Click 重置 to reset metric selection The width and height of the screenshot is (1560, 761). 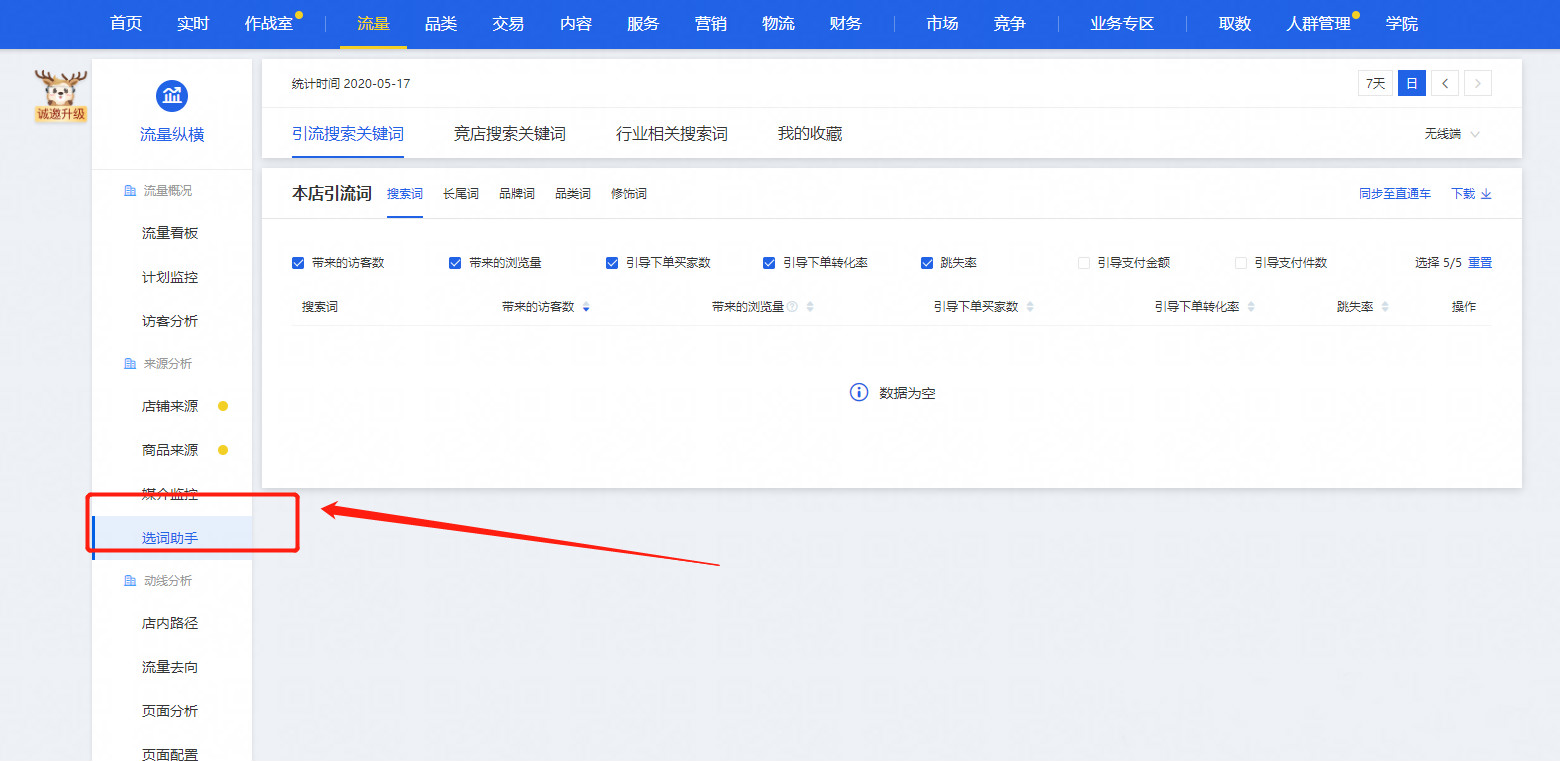coord(1480,262)
